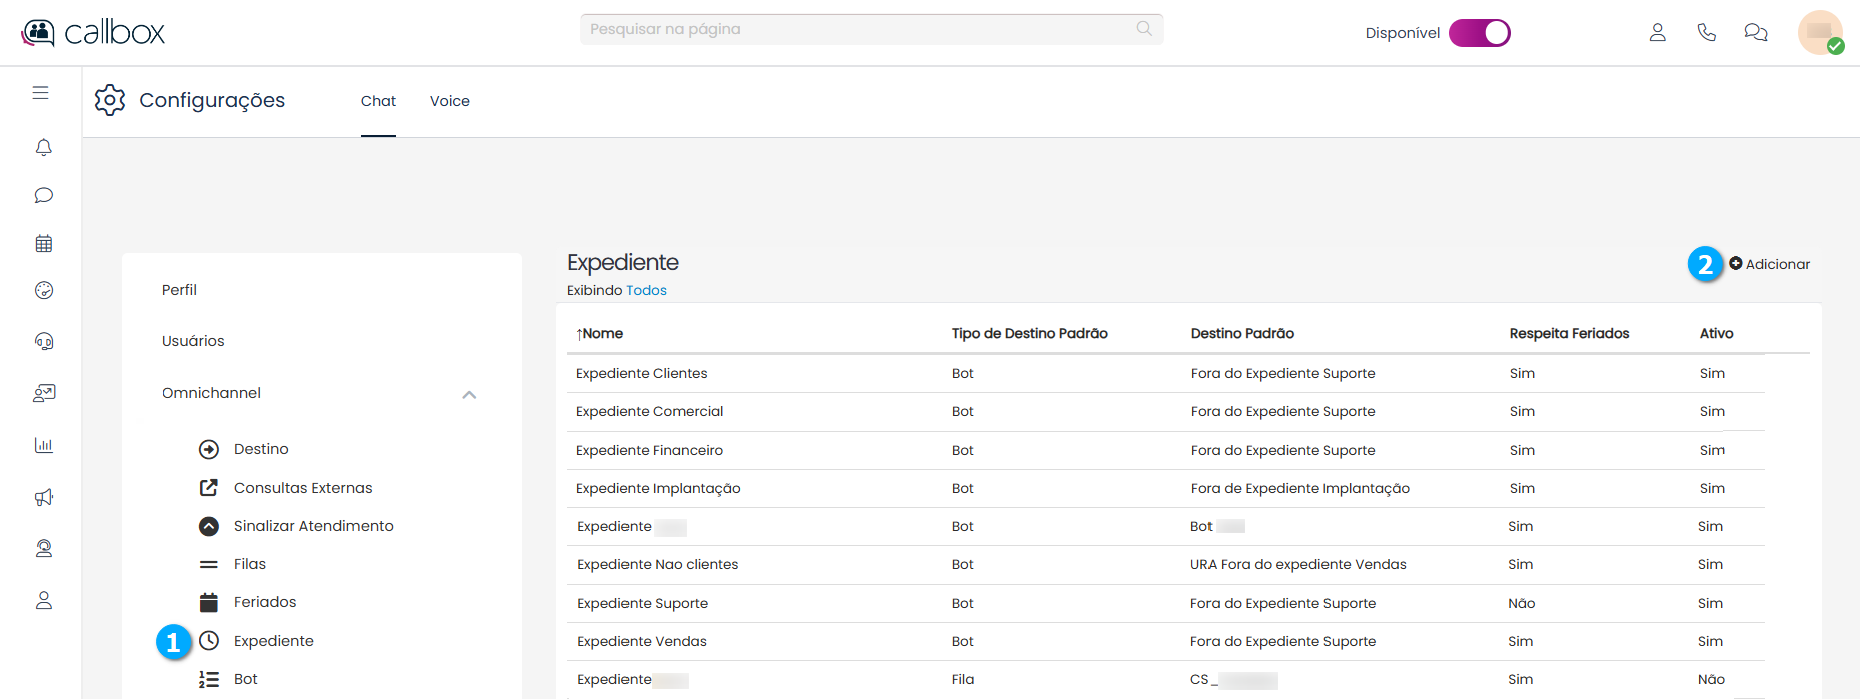Viewport: 1860px width, 699px height.
Task: Open Feriados in Omnichannel menu
Action: (x=265, y=602)
